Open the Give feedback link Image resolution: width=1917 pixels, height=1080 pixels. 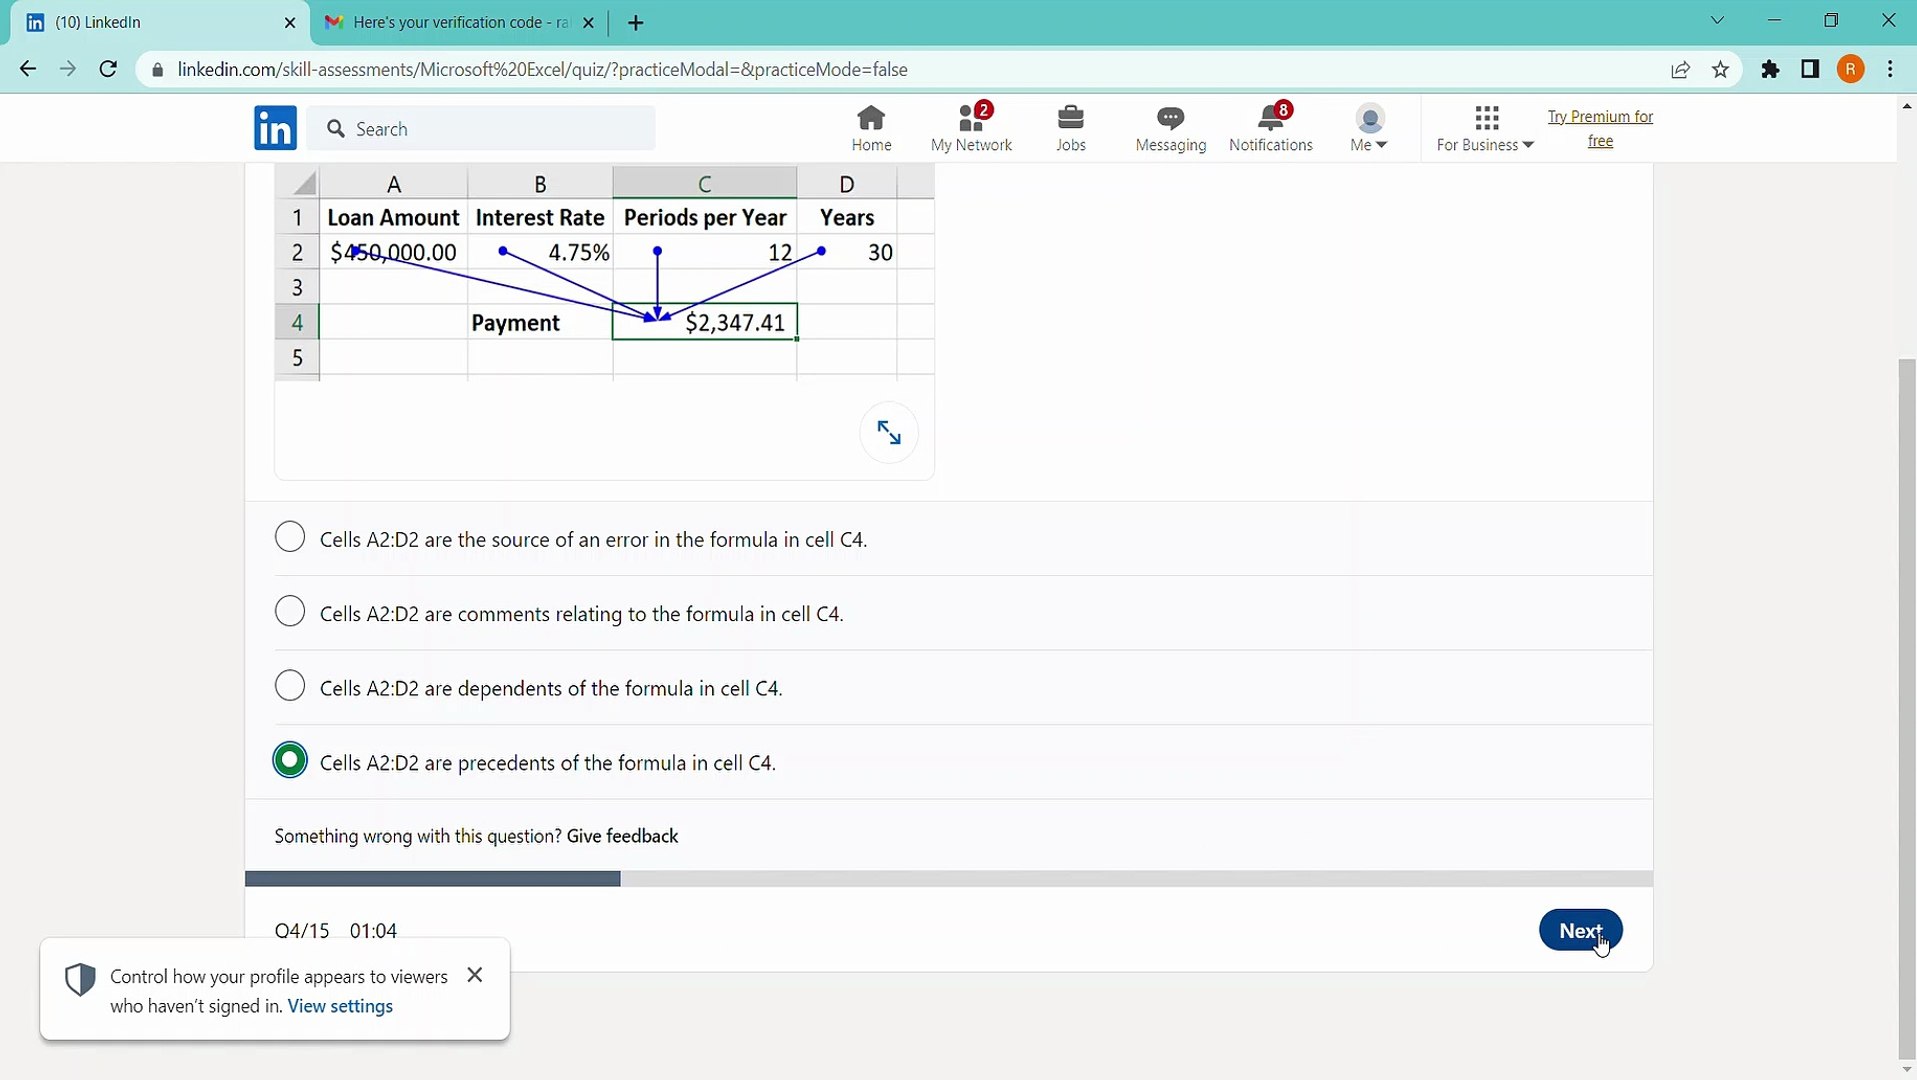[x=622, y=836]
